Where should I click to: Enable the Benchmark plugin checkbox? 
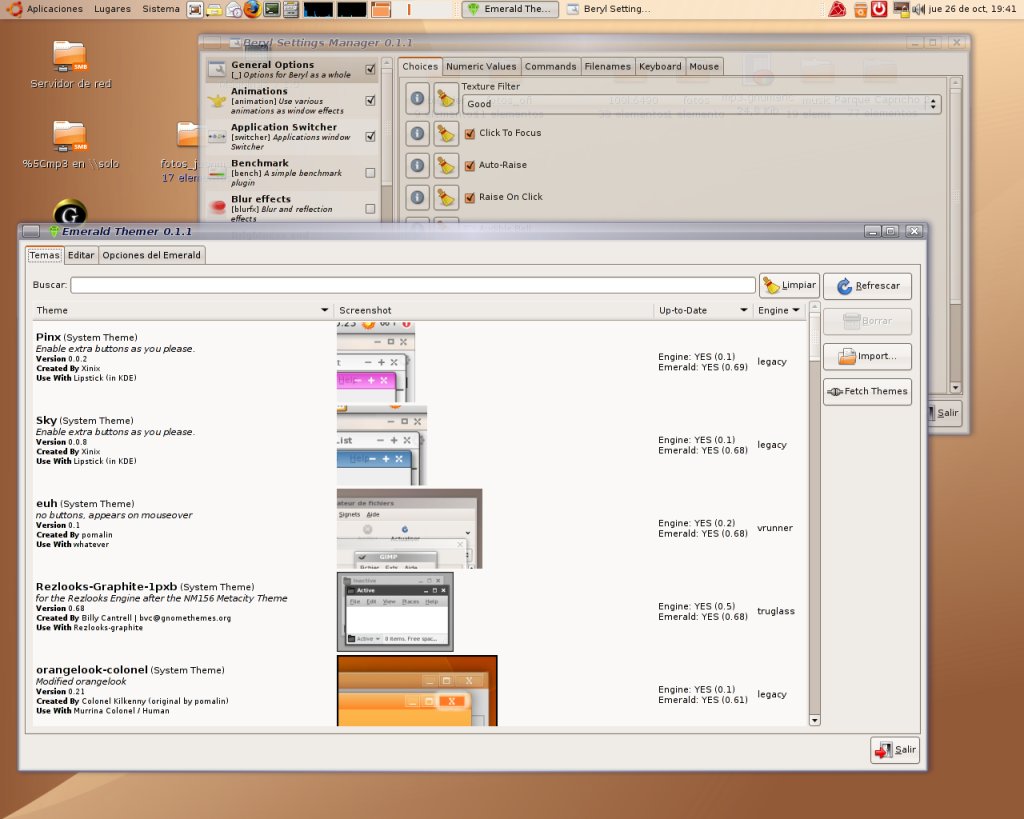(370, 173)
